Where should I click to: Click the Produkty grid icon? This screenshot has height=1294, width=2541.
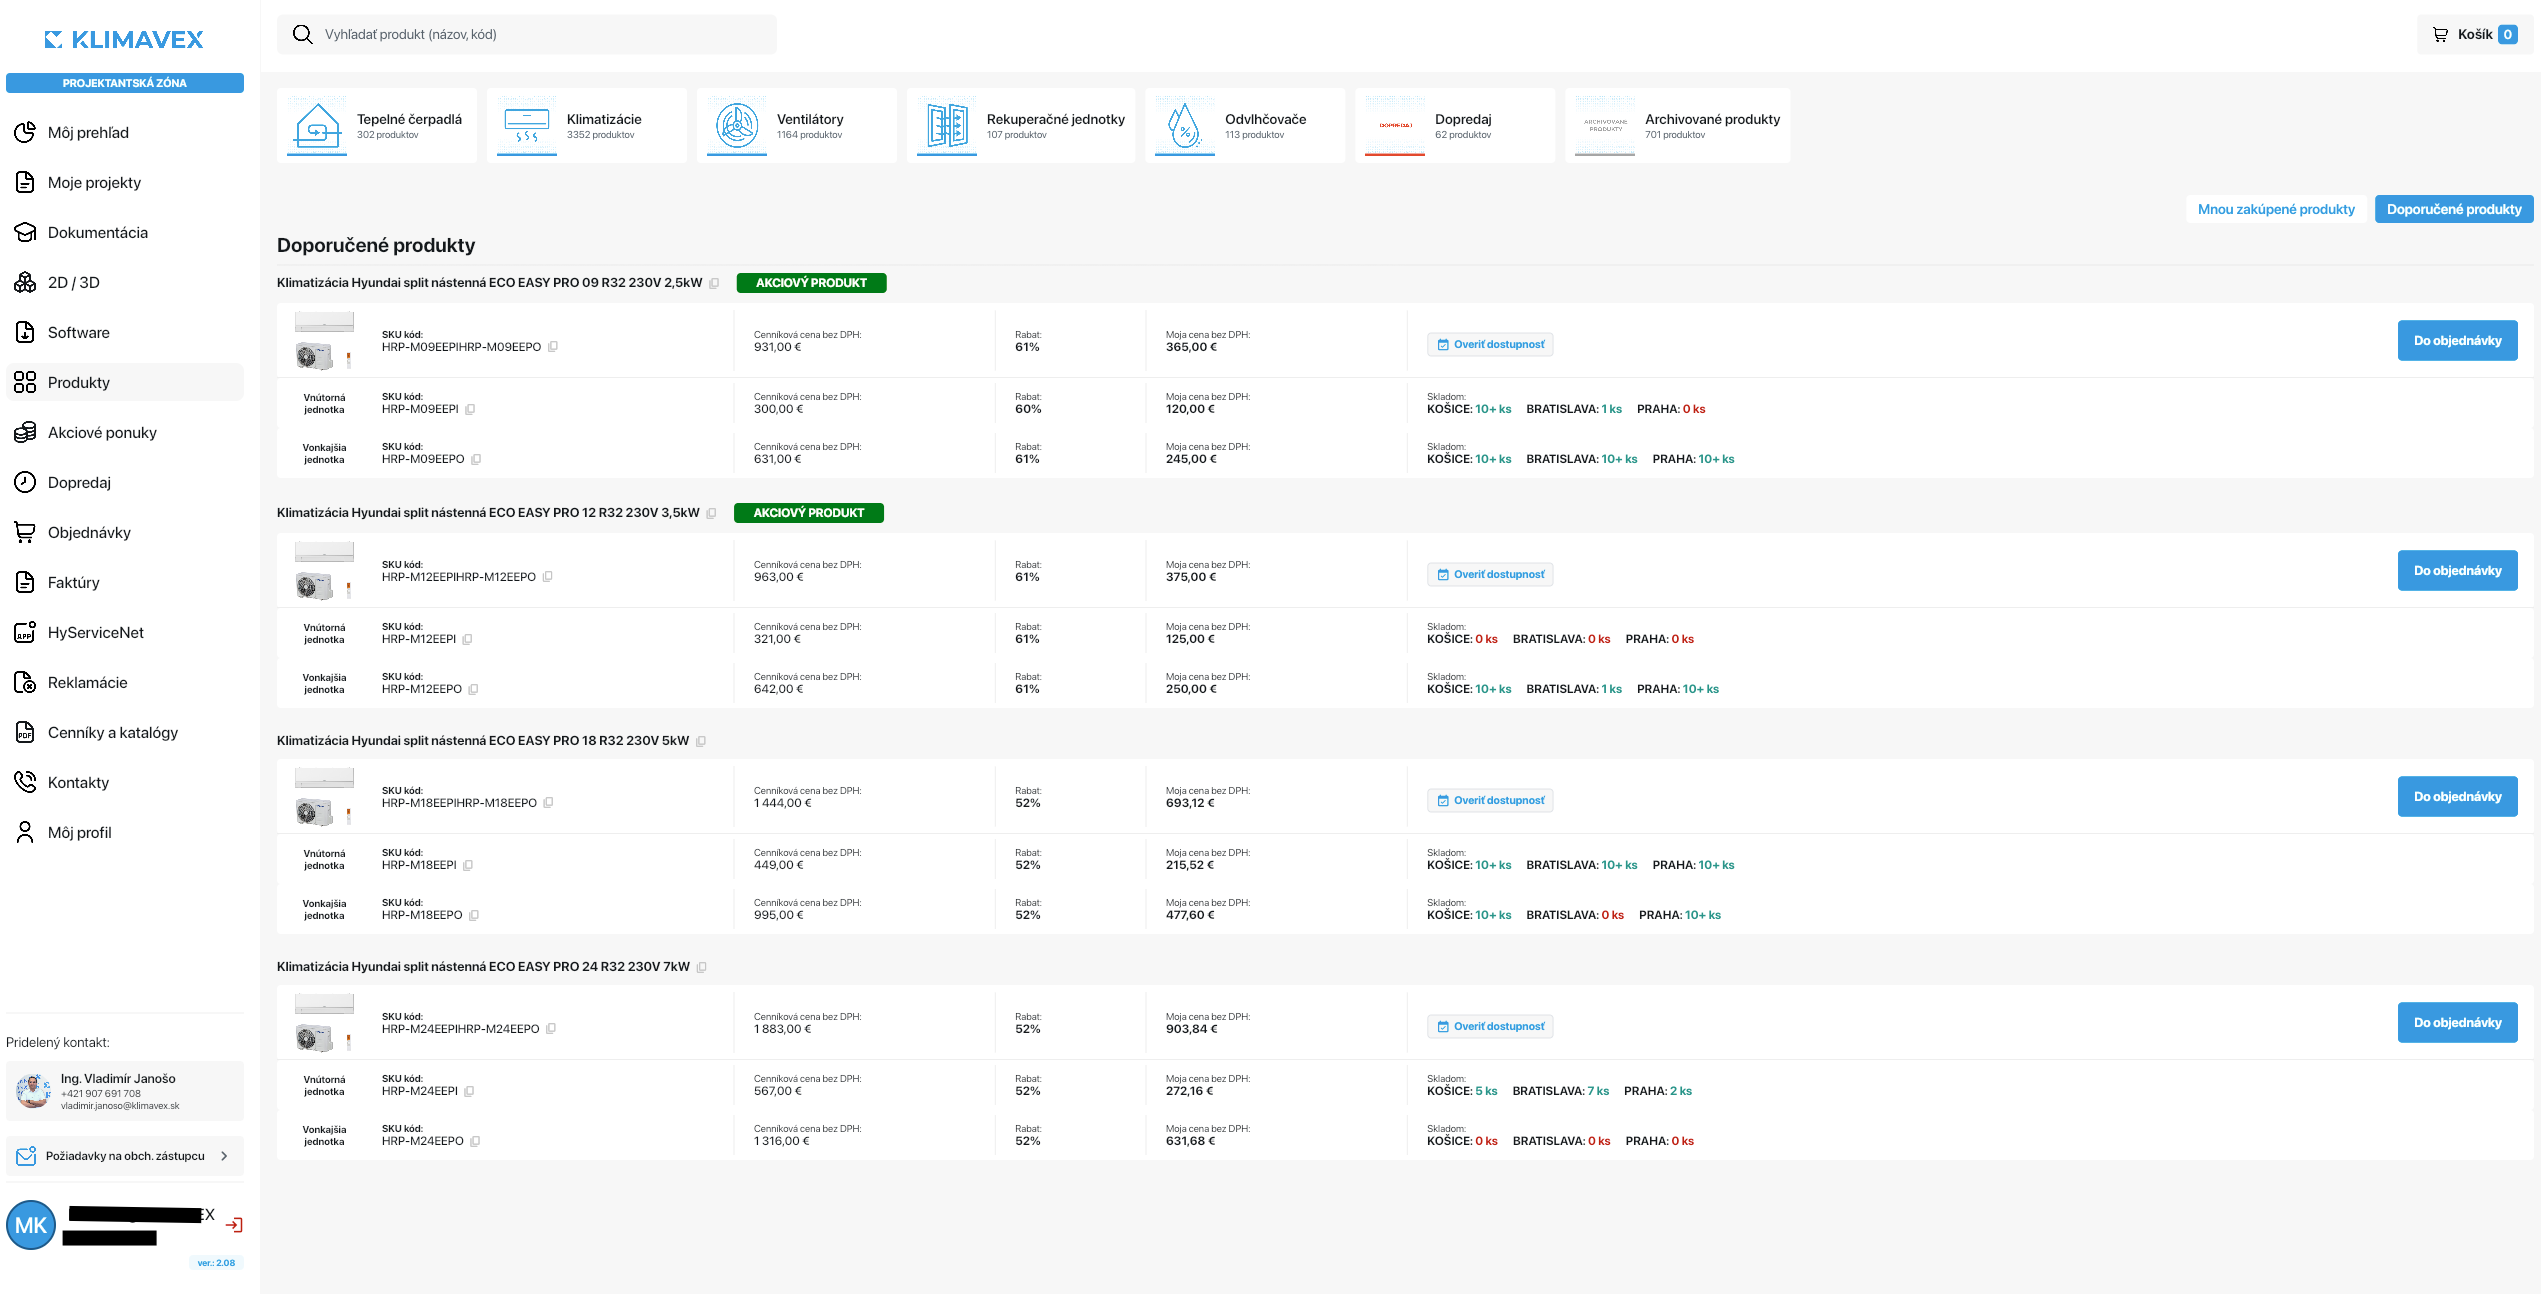pyautogui.click(x=25, y=382)
